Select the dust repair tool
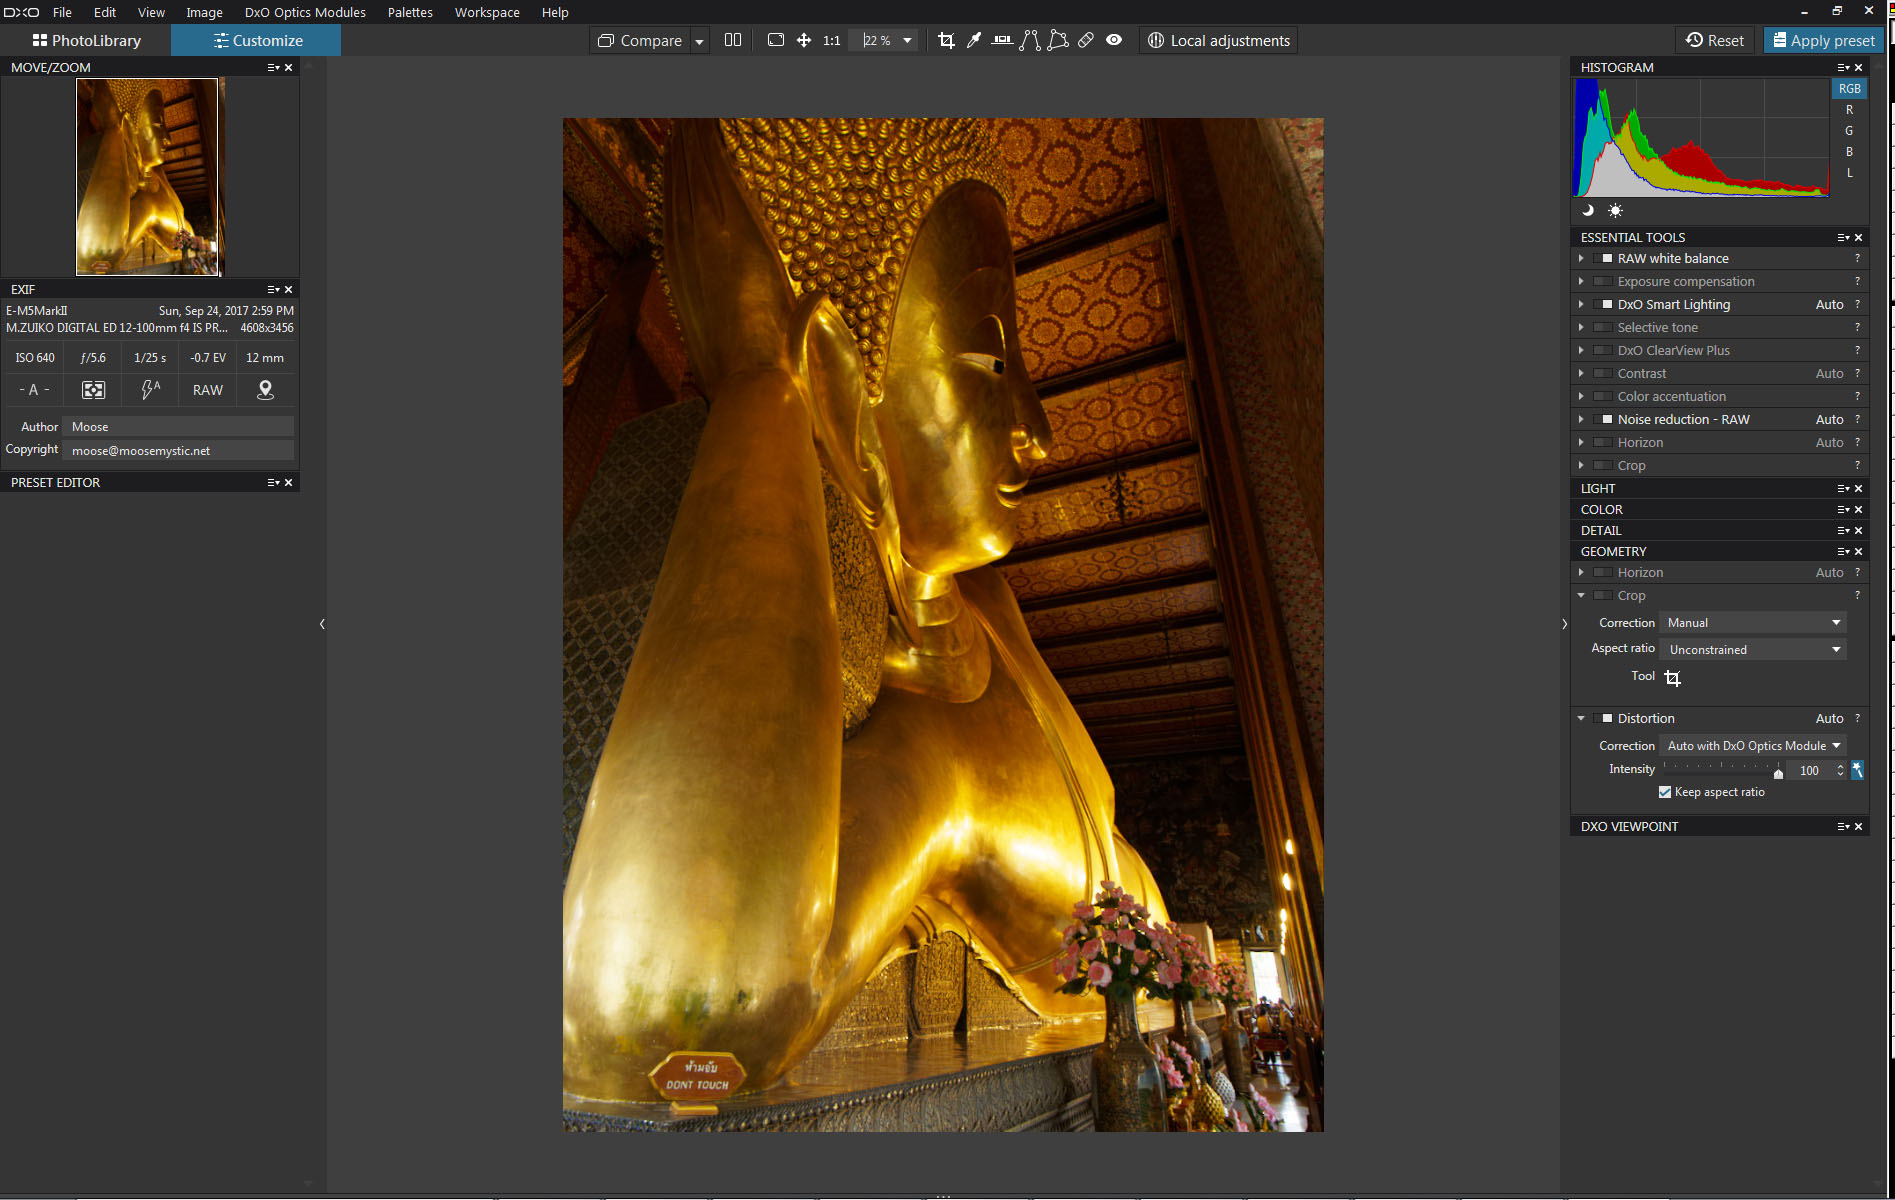Screen dimensions: 1895x1200 pyautogui.click(x=1086, y=40)
